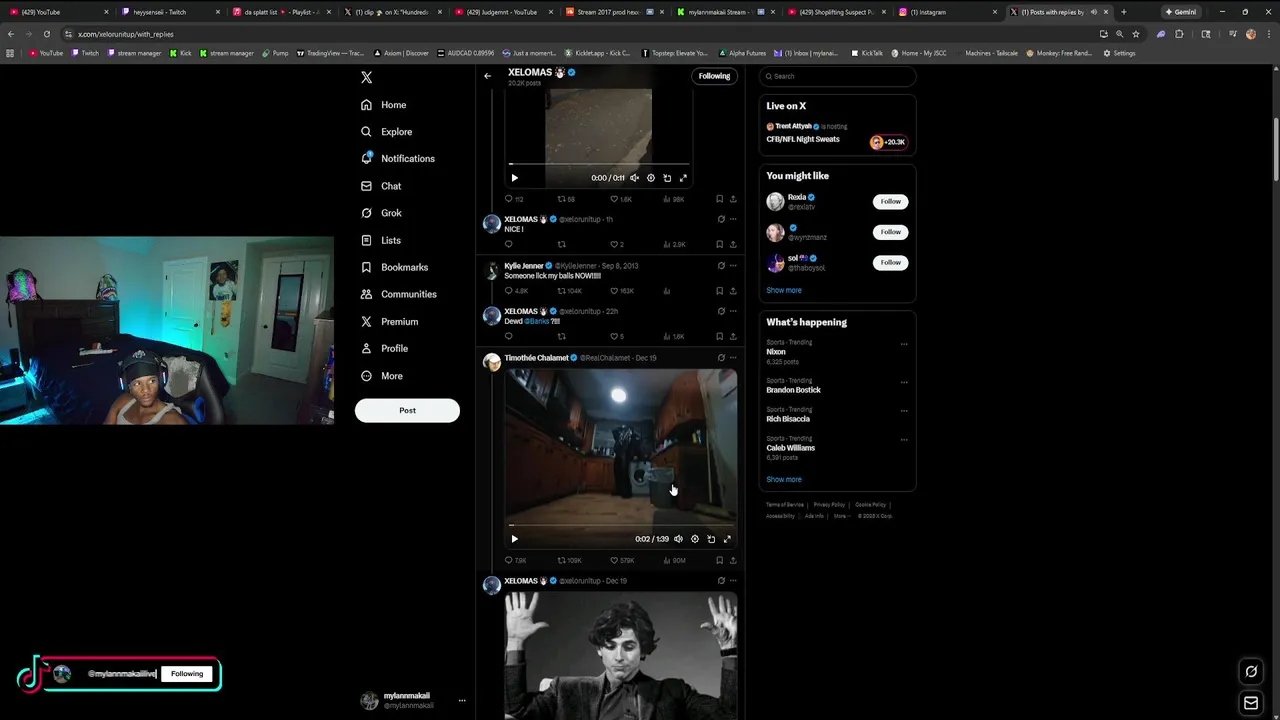Viewport: 1280px width, 720px height.
Task: Open more options on the NICE ! post
Action: (x=733, y=219)
